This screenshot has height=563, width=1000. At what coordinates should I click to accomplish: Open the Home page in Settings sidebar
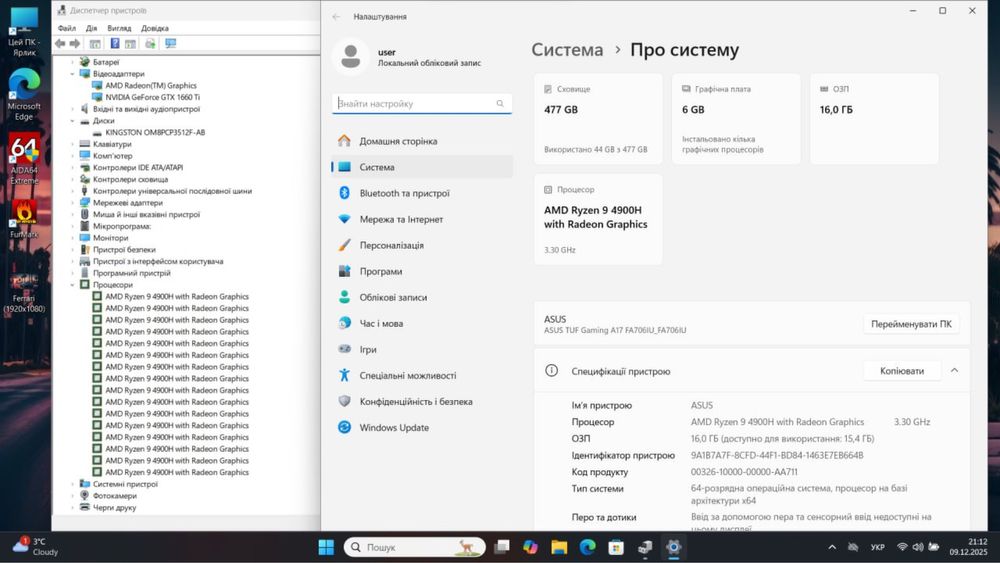pos(422,141)
